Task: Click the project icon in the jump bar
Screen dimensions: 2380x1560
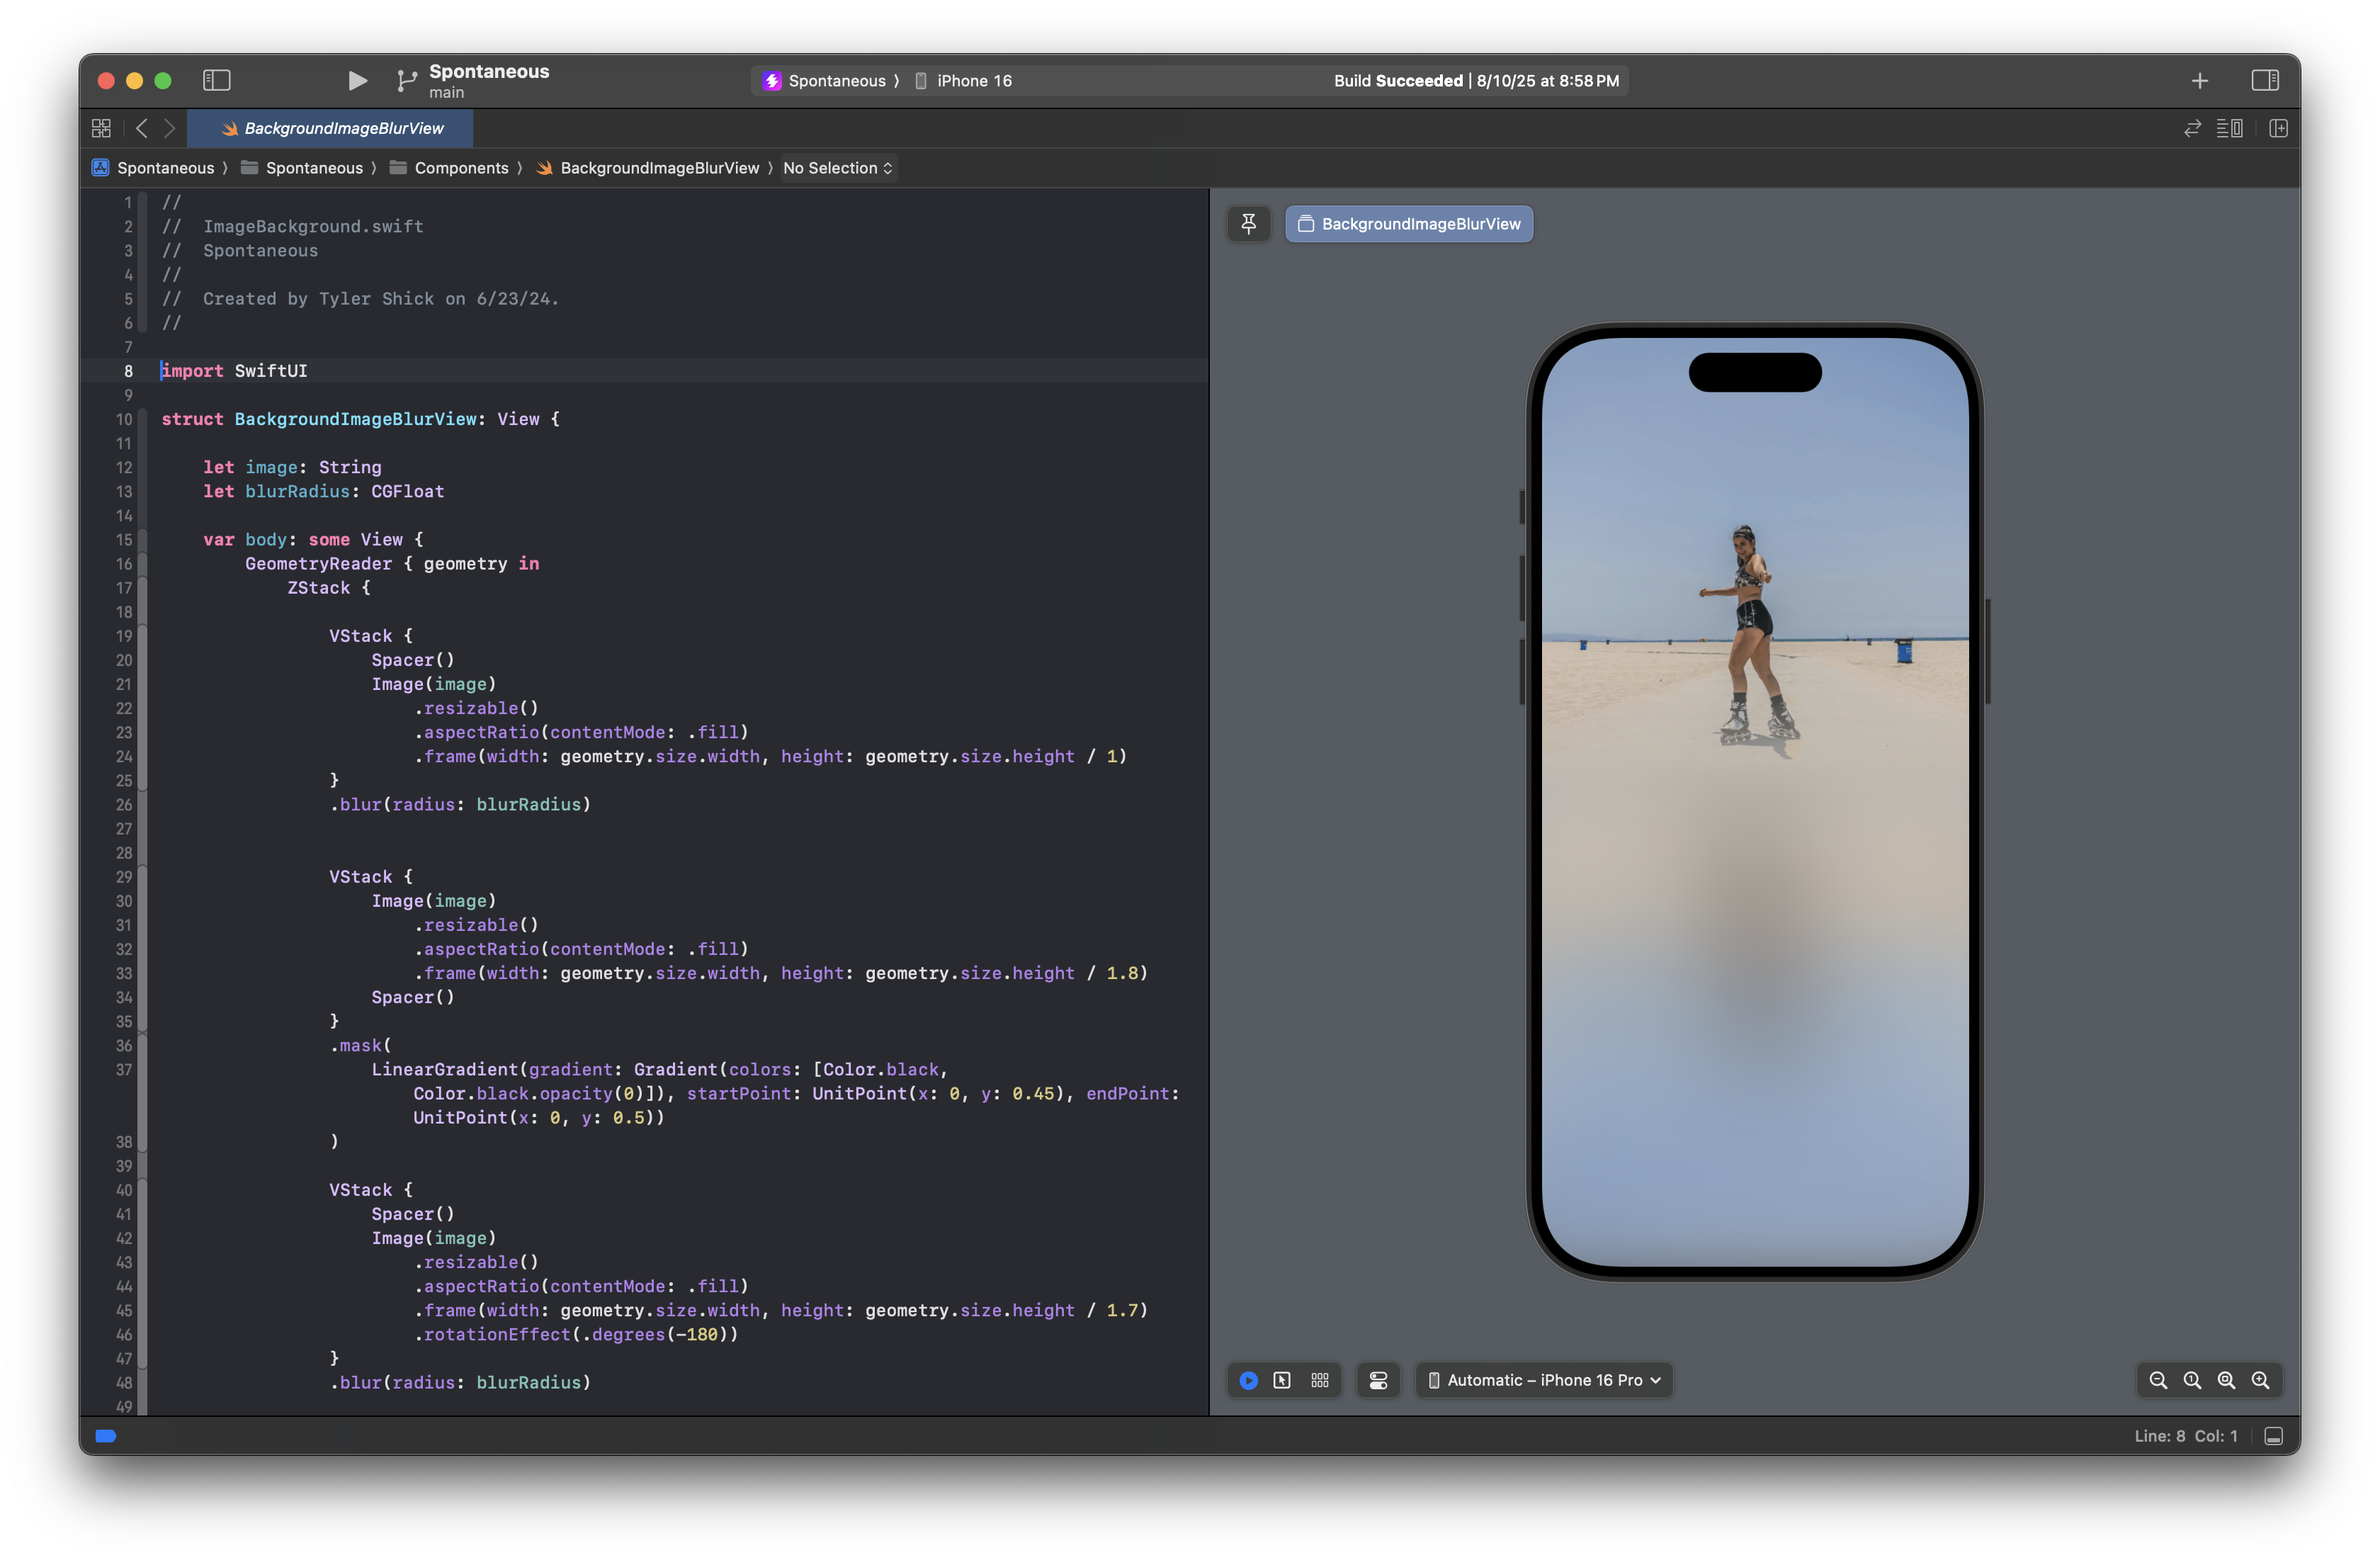Action: [x=100, y=168]
